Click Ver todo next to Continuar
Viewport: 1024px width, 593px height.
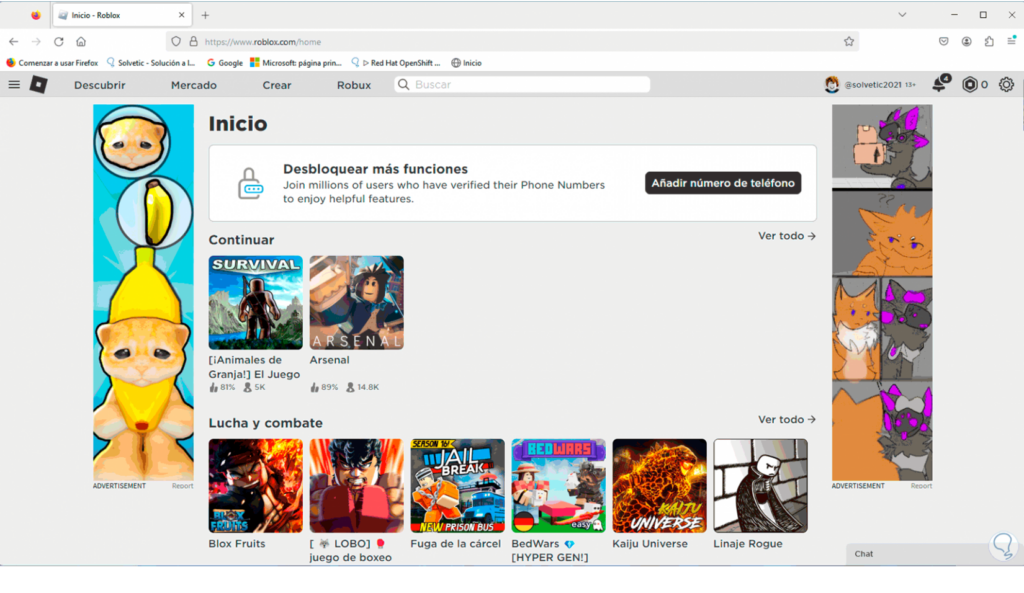coord(786,236)
